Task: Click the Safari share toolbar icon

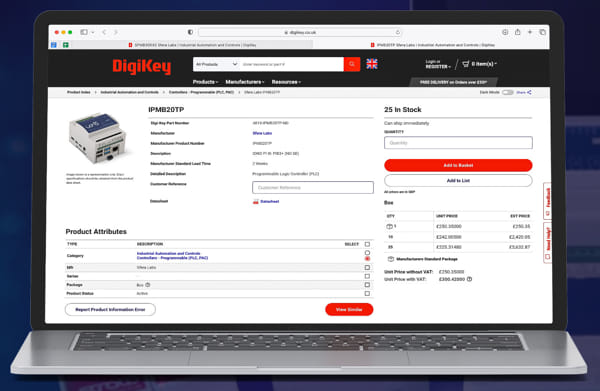Action: pos(517,32)
